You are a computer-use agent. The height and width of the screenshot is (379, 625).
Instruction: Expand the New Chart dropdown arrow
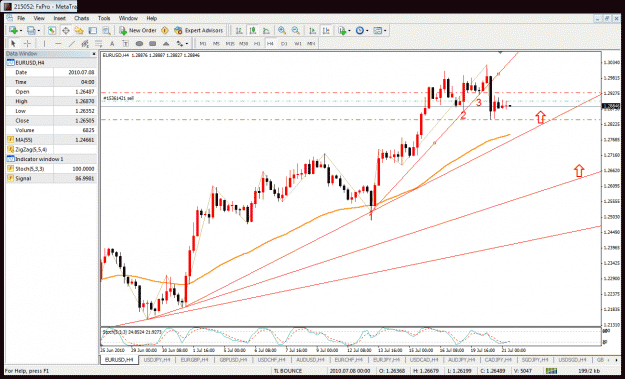[x=21, y=31]
